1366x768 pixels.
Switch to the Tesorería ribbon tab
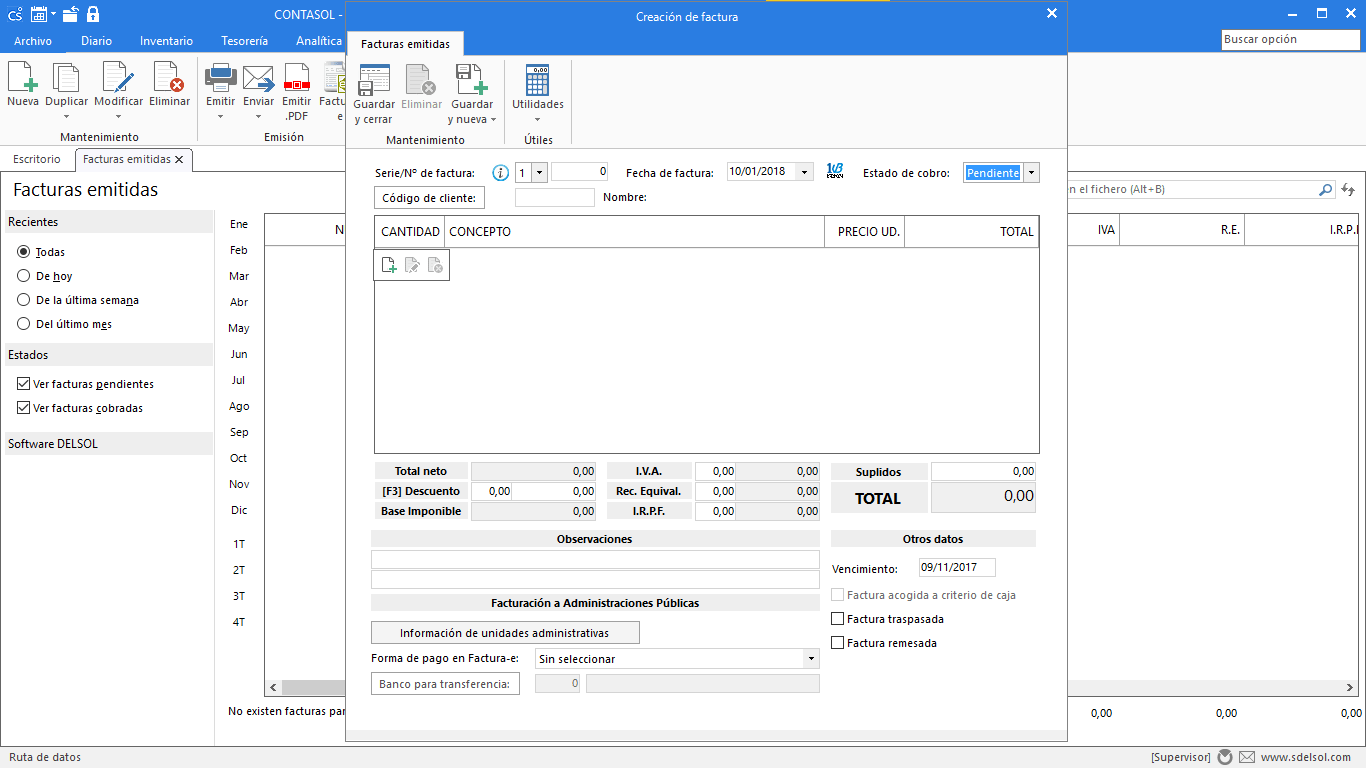click(x=245, y=41)
